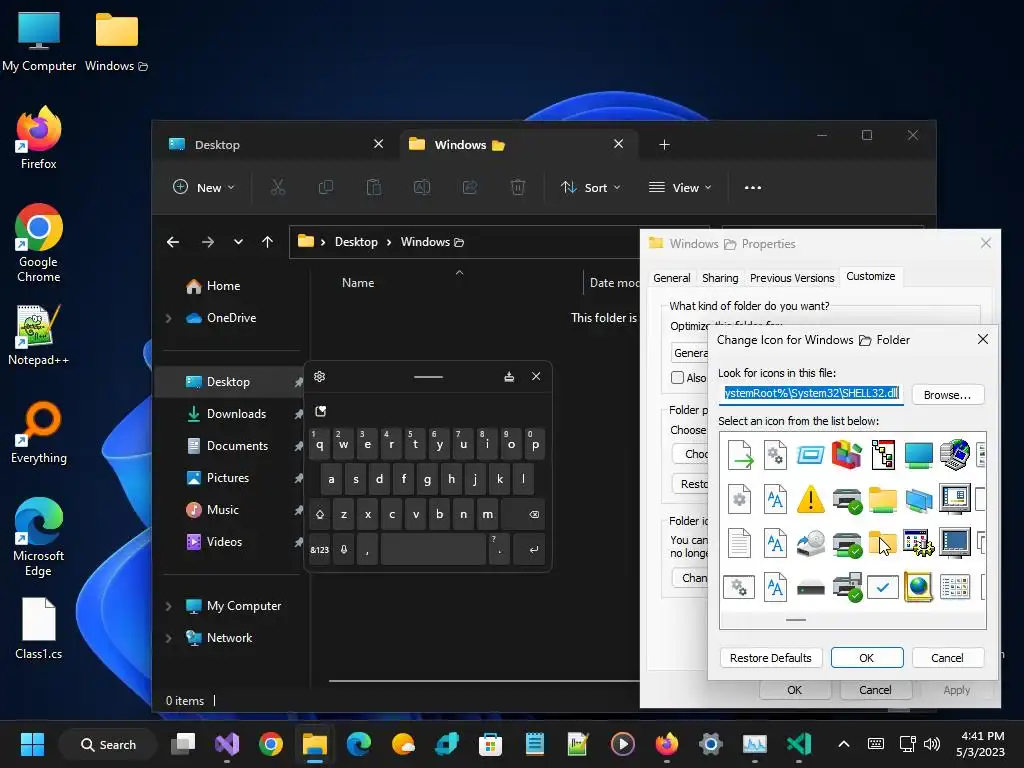Open the Previous Versions tab
The image size is (1024, 768).
point(792,278)
